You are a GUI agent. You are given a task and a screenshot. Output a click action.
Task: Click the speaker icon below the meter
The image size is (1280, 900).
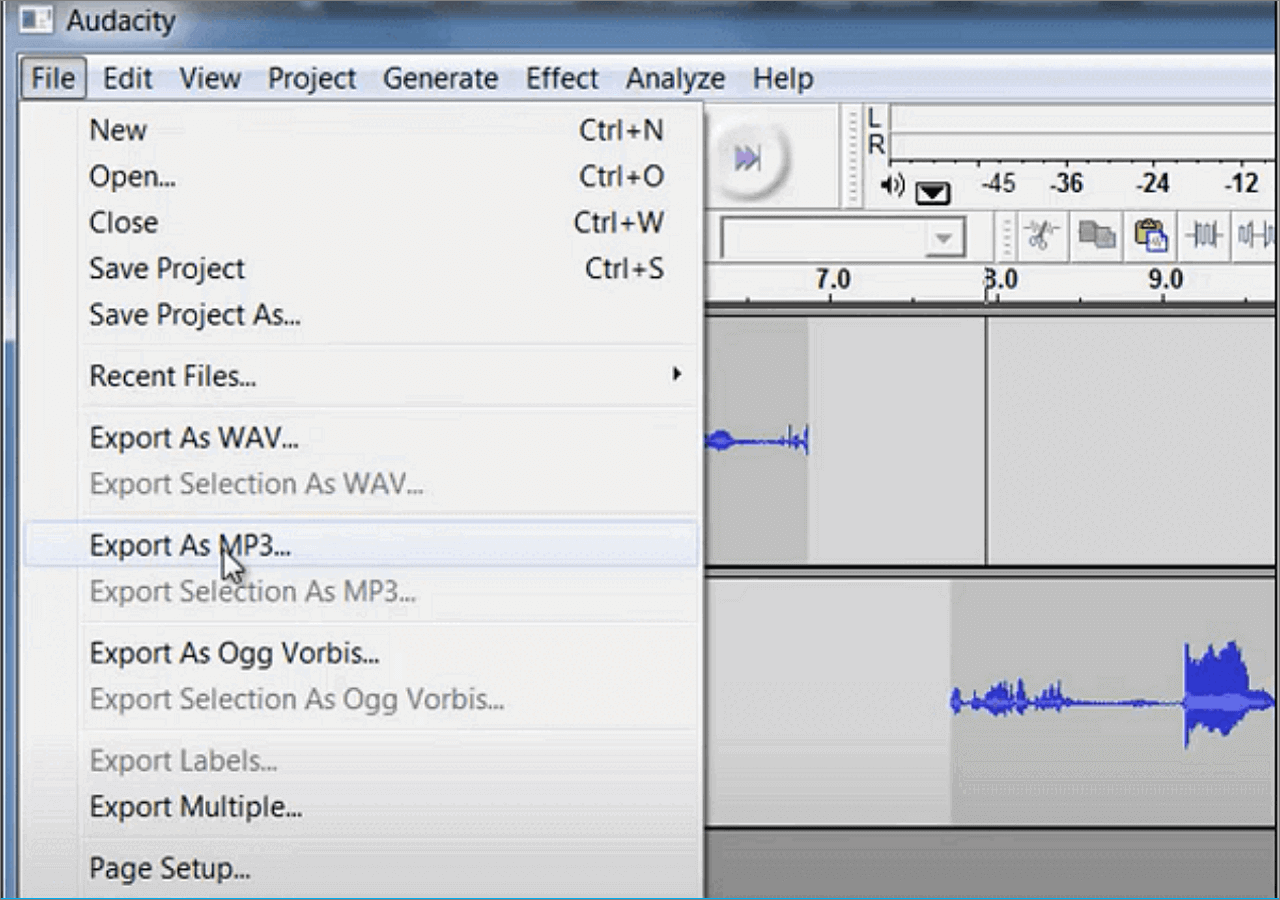coord(892,185)
